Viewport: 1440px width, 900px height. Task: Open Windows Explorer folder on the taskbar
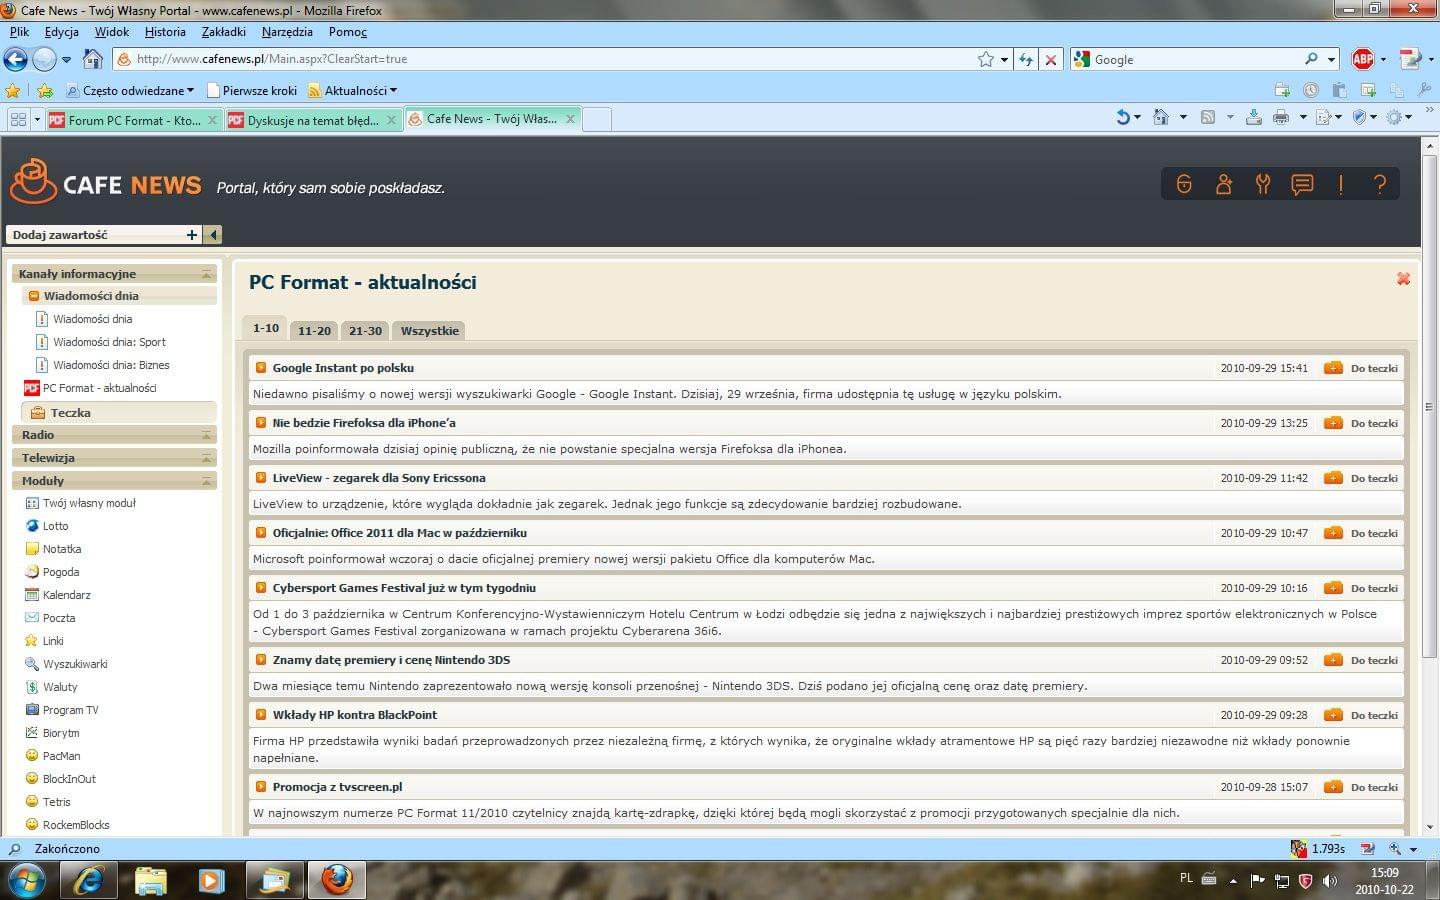coord(150,880)
